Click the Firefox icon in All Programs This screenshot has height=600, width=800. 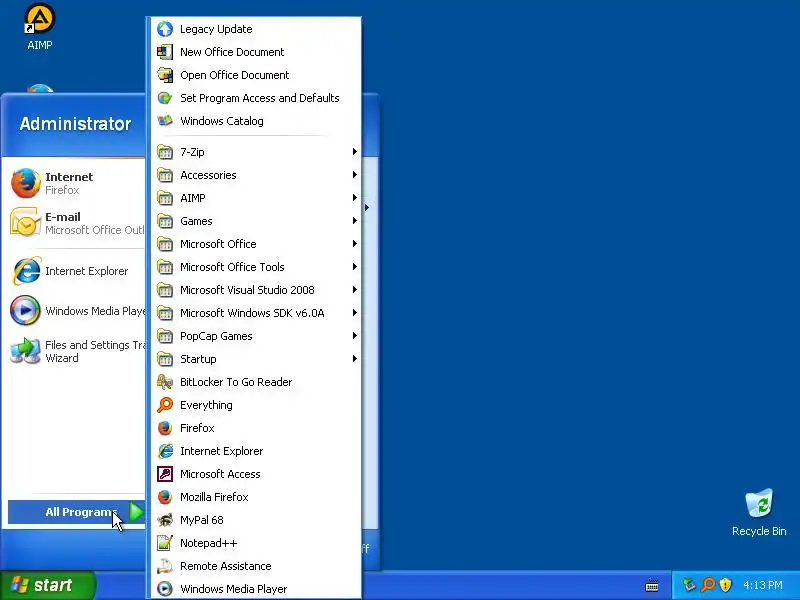(x=165, y=428)
